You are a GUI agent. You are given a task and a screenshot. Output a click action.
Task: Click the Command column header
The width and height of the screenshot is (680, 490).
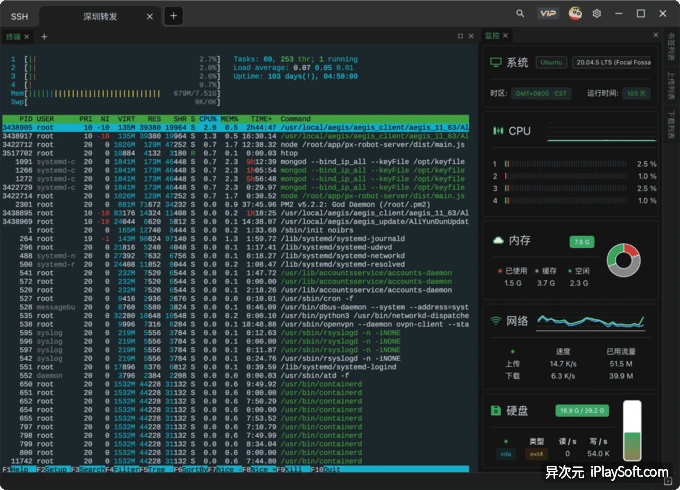(295, 119)
